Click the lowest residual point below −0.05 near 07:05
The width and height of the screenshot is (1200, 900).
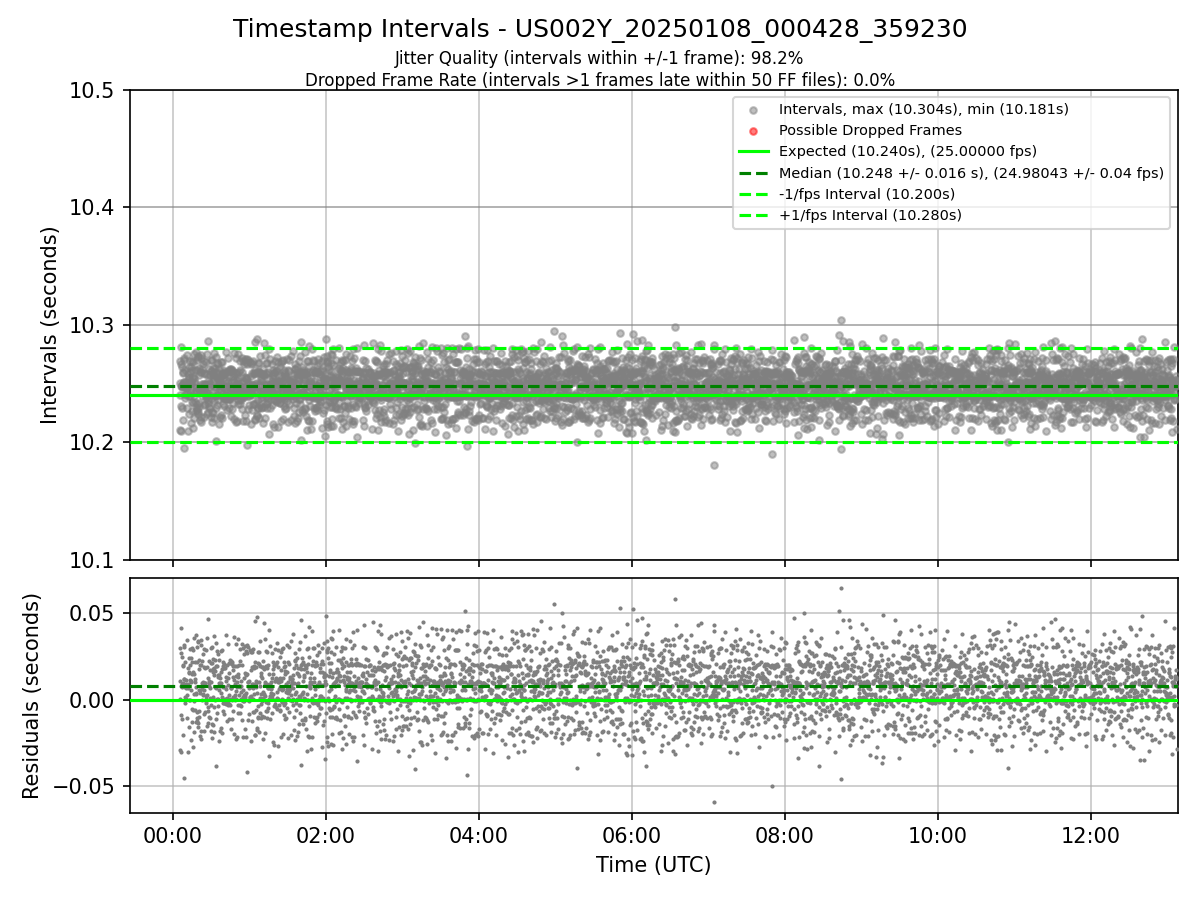tap(714, 802)
